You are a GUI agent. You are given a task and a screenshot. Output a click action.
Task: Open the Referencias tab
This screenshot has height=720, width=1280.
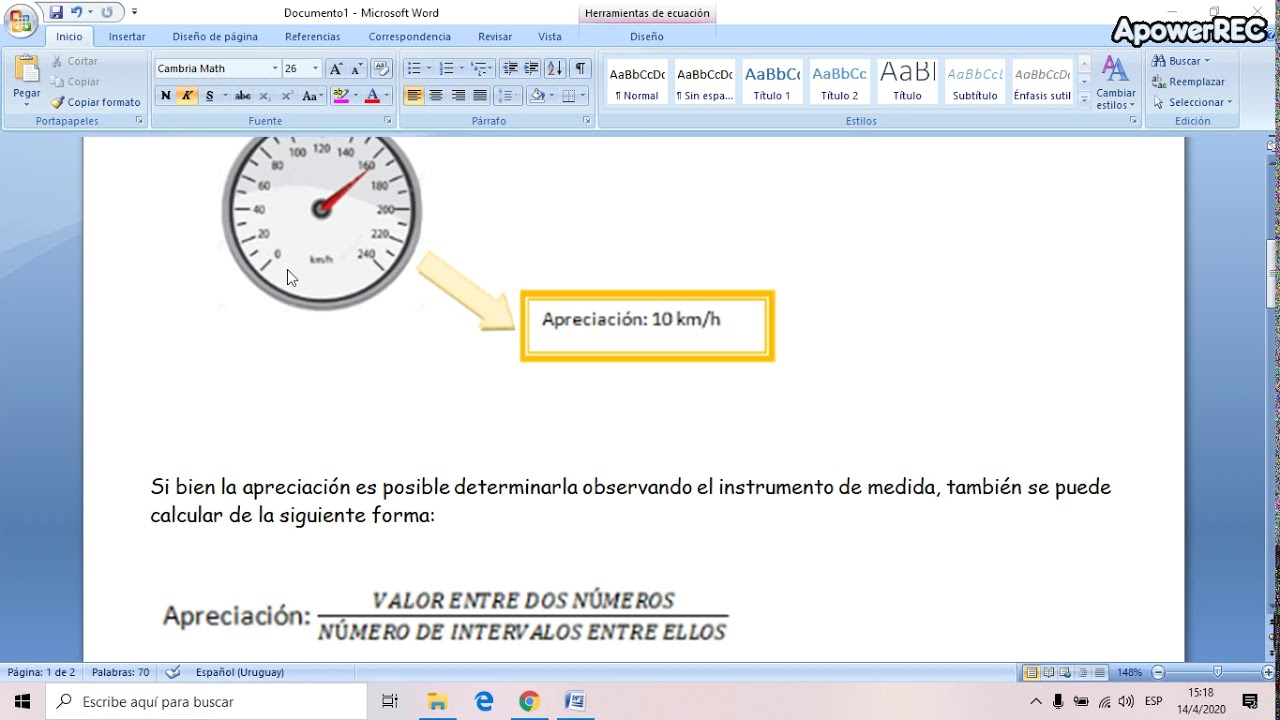pyautogui.click(x=312, y=37)
